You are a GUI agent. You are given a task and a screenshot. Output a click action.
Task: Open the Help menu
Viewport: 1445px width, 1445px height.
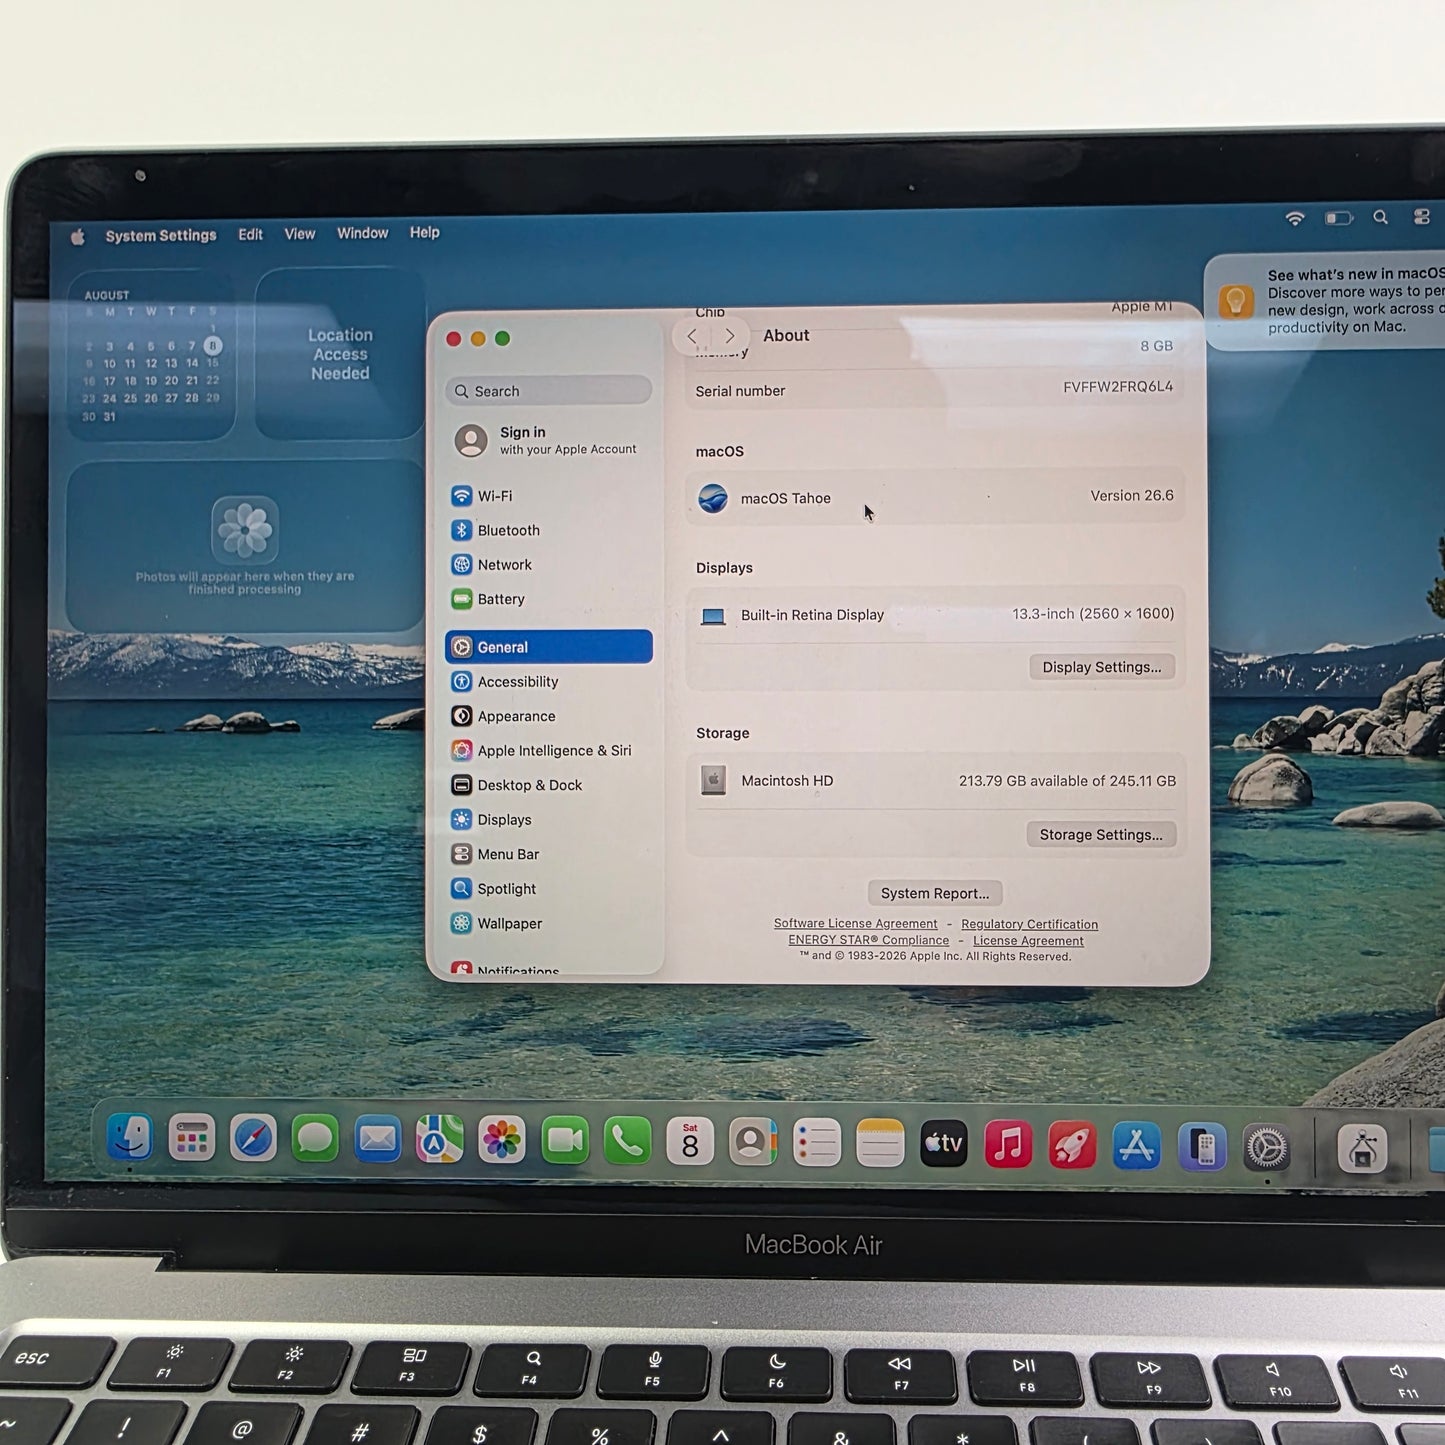point(424,232)
